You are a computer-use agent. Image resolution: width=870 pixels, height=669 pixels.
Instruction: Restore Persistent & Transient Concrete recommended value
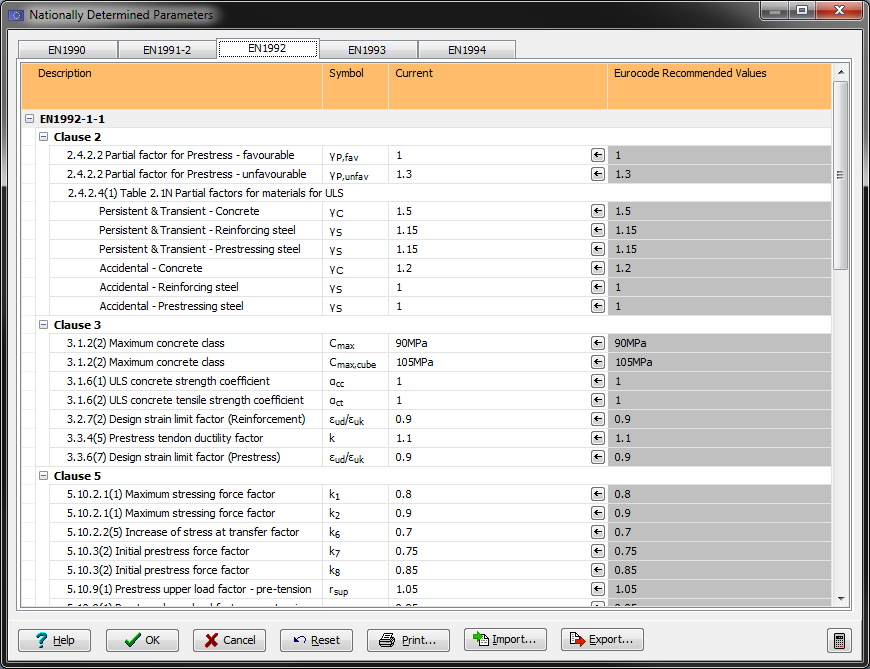pos(598,211)
